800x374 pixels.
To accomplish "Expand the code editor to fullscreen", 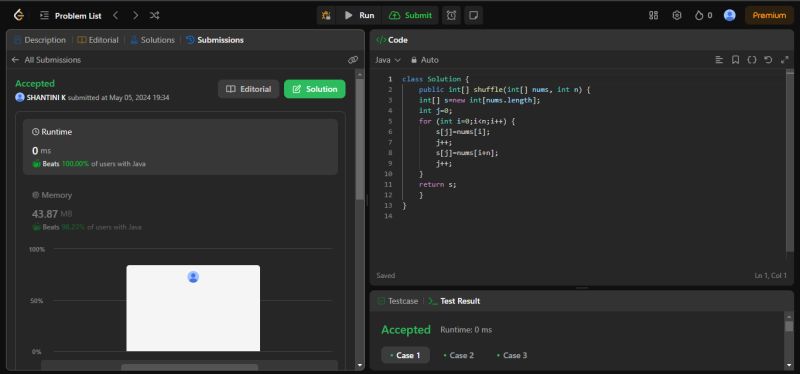I will [x=785, y=60].
